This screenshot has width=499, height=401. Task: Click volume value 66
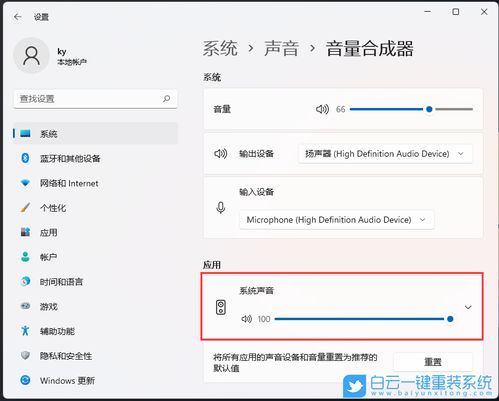tap(340, 109)
